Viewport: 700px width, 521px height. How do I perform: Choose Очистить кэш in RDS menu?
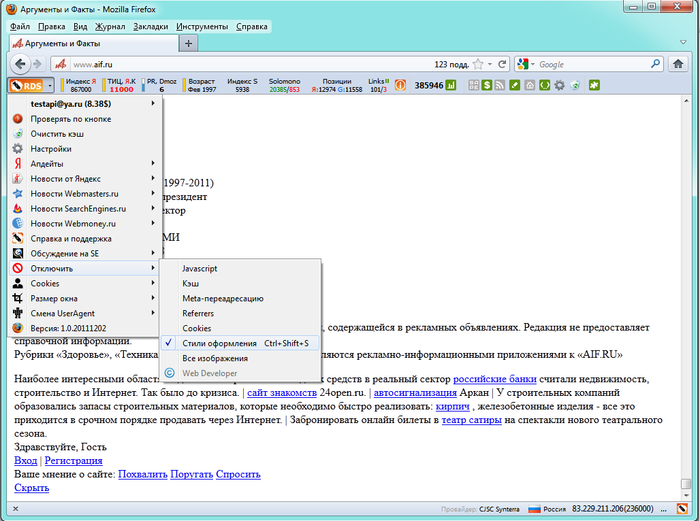(x=85, y=134)
